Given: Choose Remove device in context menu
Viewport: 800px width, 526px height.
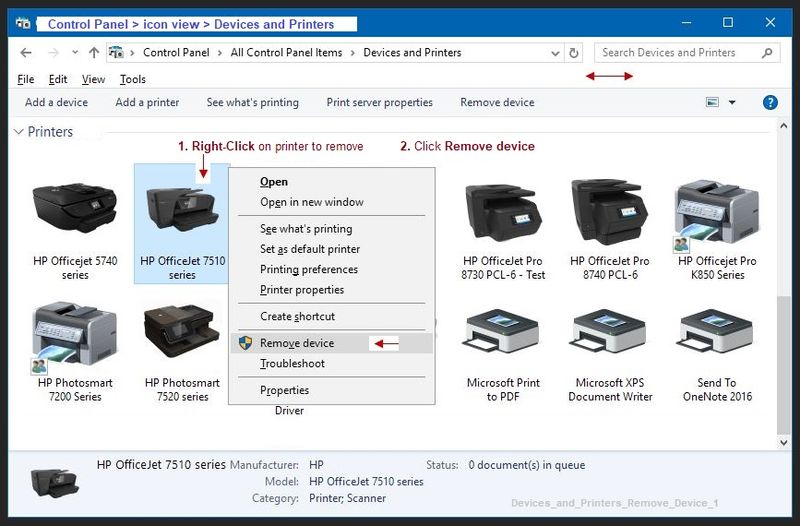Looking at the screenshot, I should tap(332, 343).
